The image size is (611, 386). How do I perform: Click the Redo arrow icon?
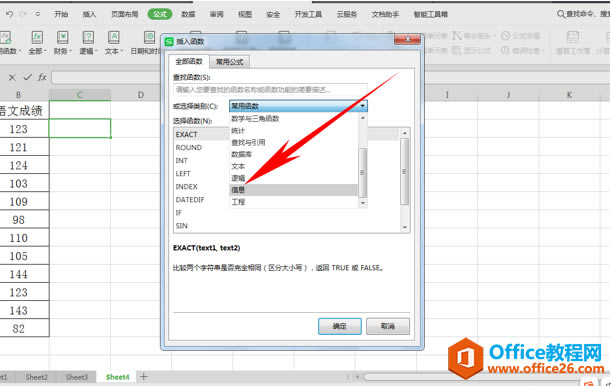[x=23, y=14]
